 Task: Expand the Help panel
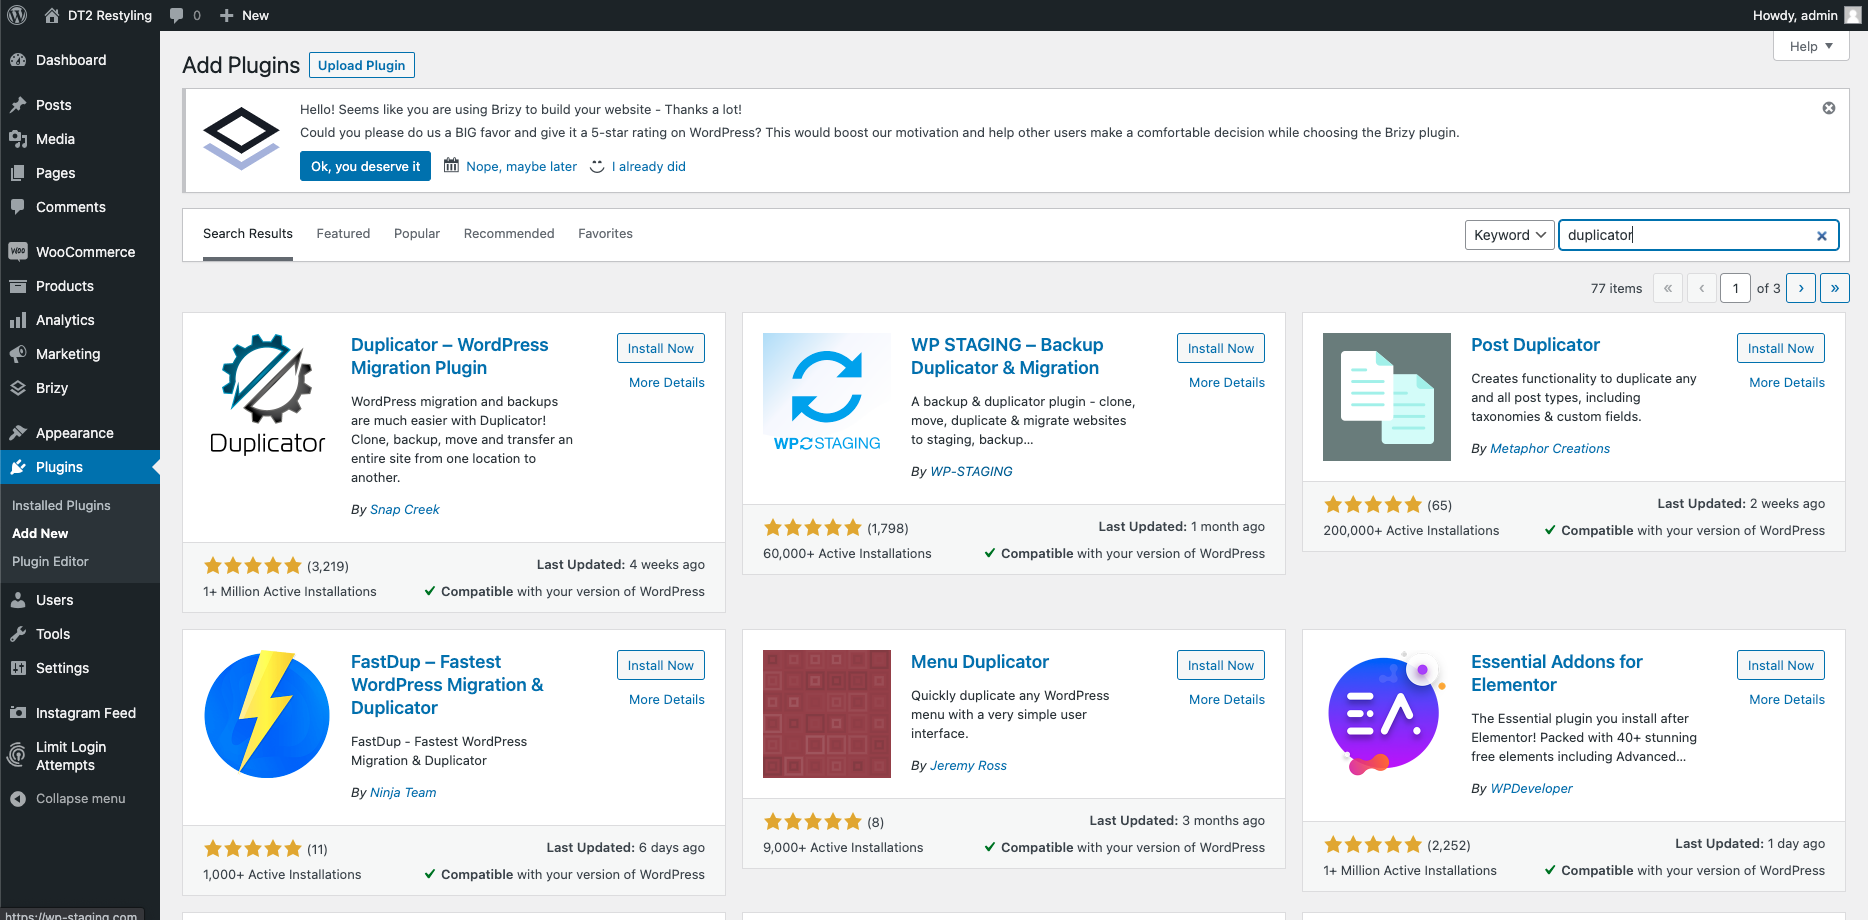point(1810,46)
